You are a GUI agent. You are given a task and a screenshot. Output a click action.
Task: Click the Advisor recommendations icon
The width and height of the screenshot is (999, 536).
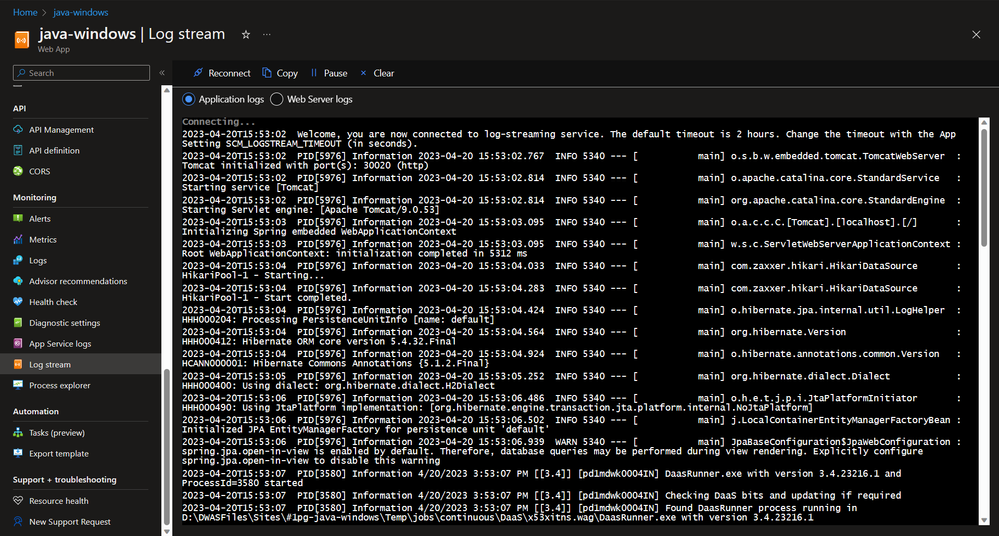(x=18, y=281)
